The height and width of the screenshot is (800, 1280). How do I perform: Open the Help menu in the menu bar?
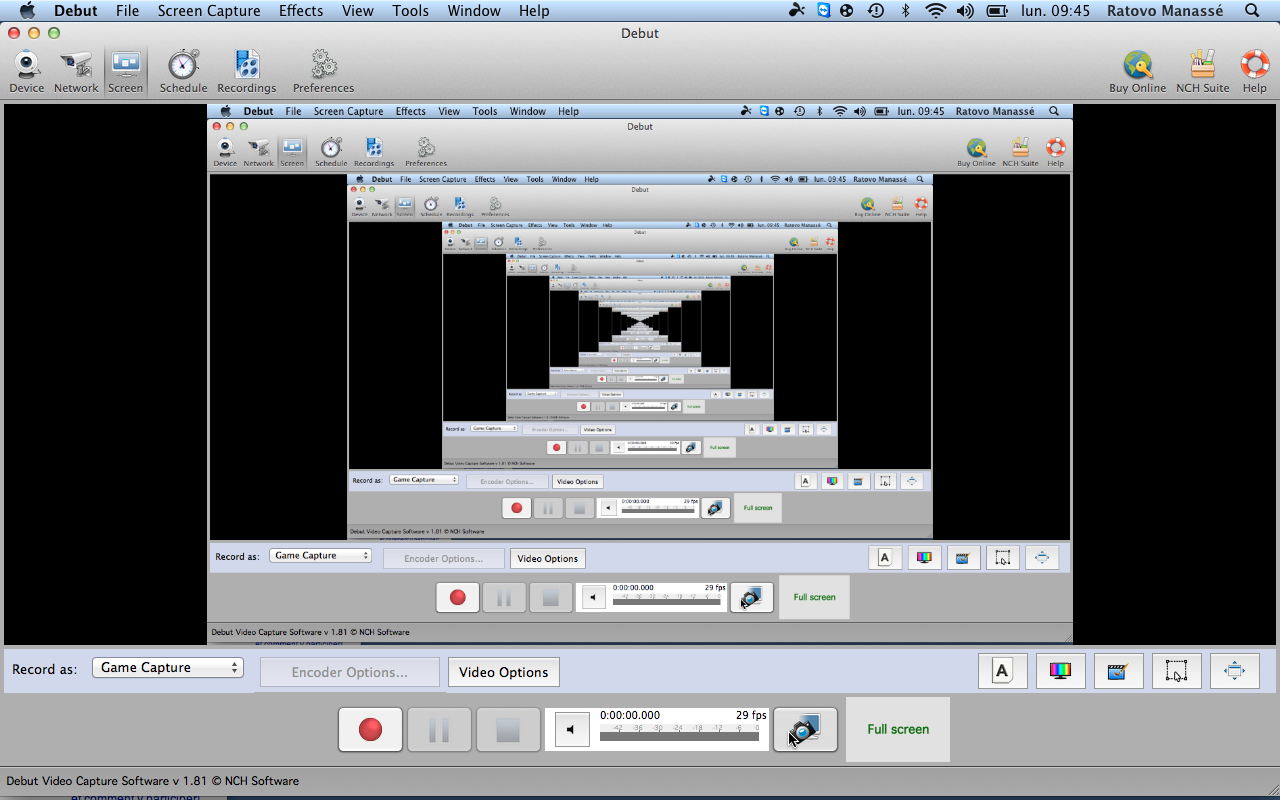[x=534, y=11]
